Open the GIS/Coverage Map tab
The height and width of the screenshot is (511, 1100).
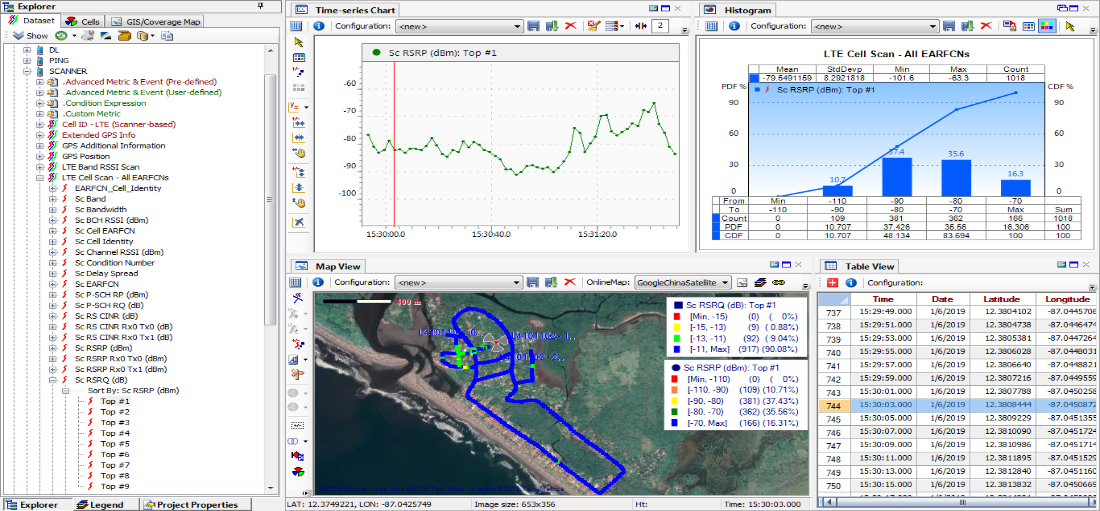click(155, 21)
